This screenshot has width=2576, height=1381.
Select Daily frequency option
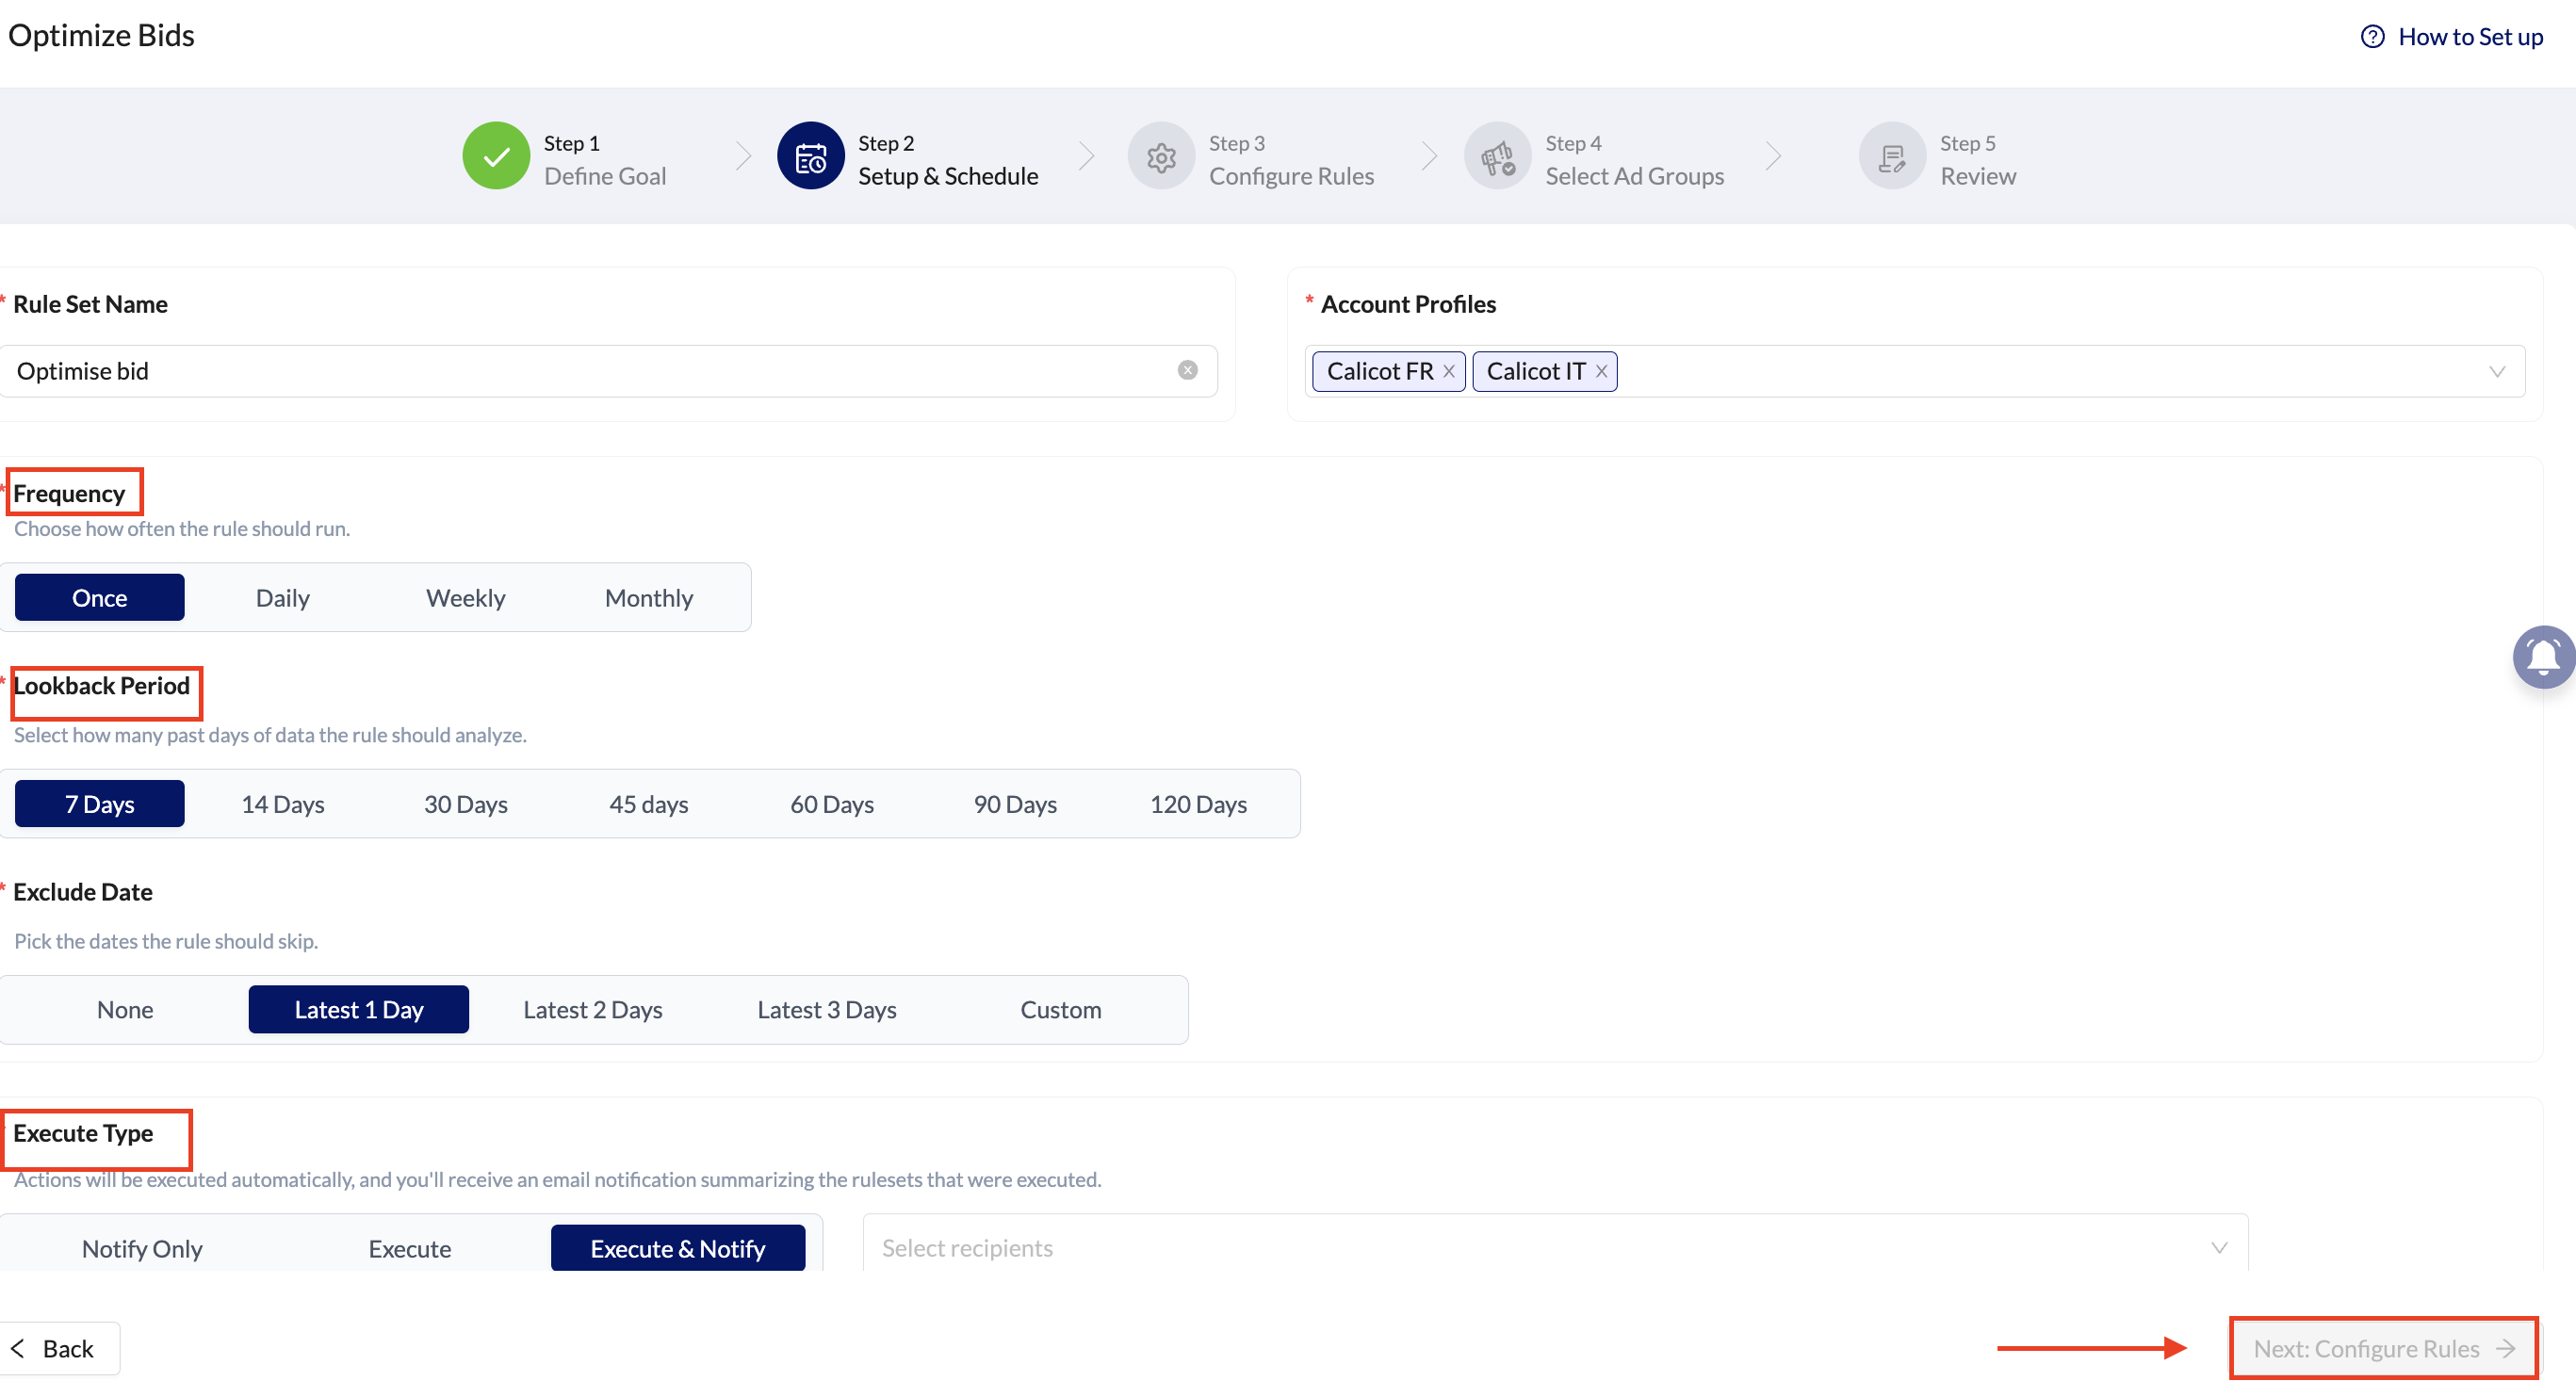282,597
